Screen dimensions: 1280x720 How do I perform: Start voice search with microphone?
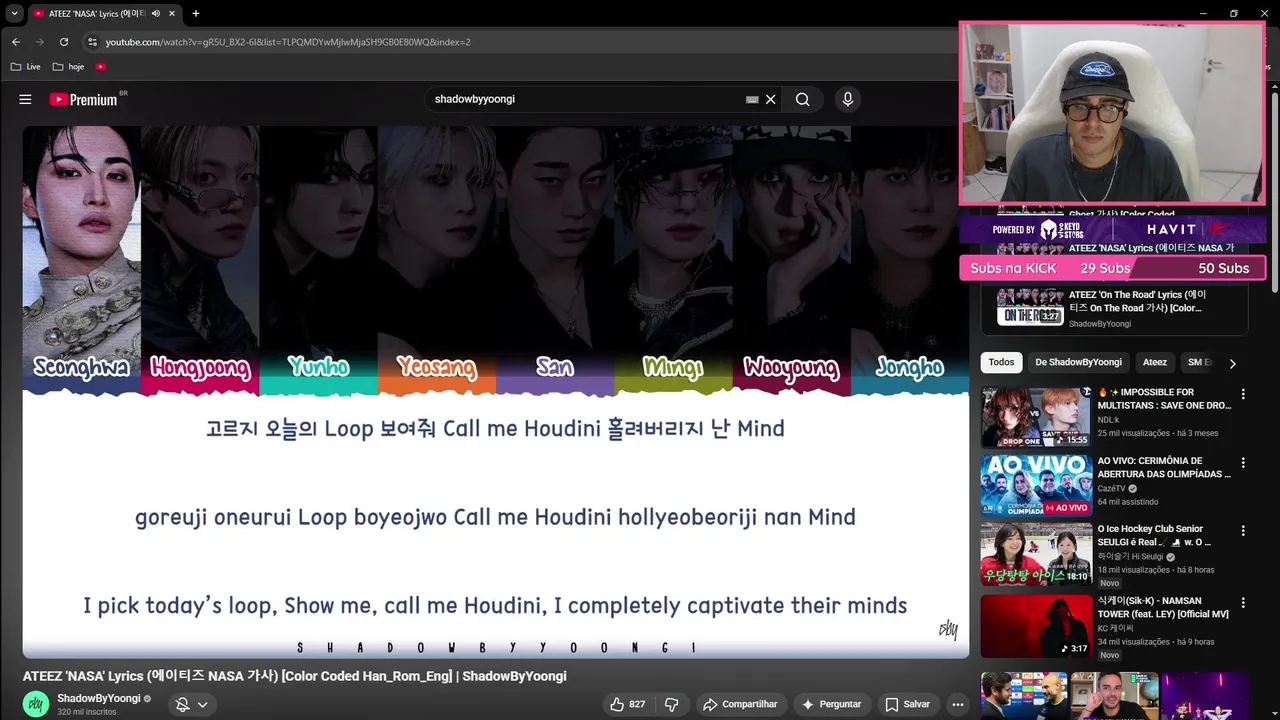pyautogui.click(x=847, y=99)
